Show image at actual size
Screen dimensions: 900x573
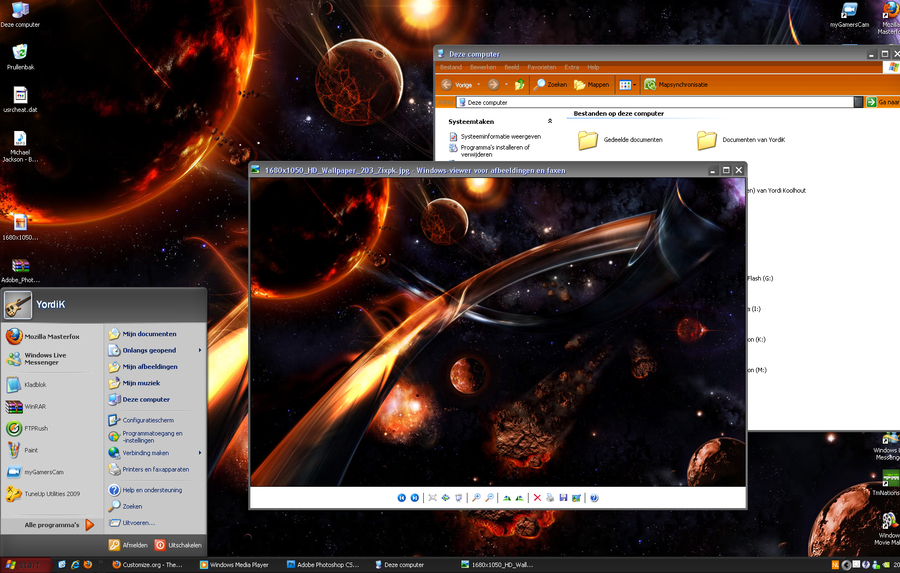[x=445, y=498]
